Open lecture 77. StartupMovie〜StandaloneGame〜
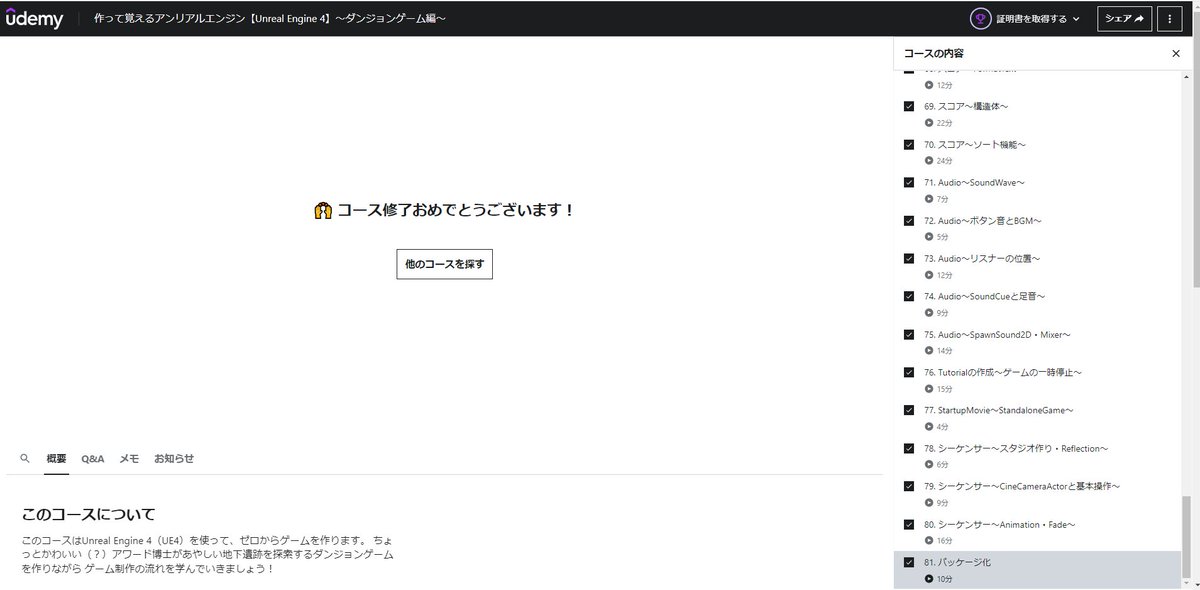The image size is (1200, 590). click(999, 410)
